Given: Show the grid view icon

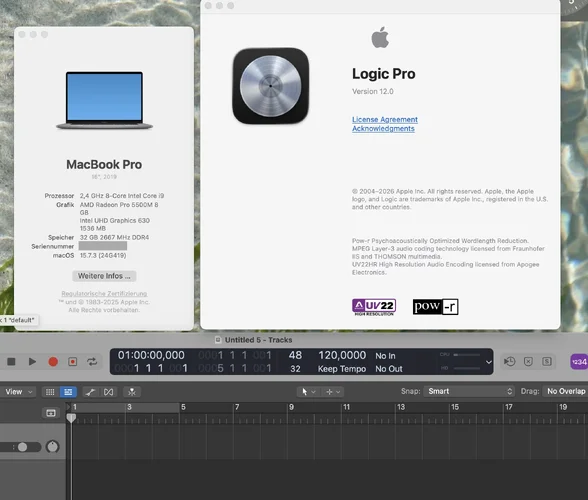Looking at the screenshot, I should [50, 392].
